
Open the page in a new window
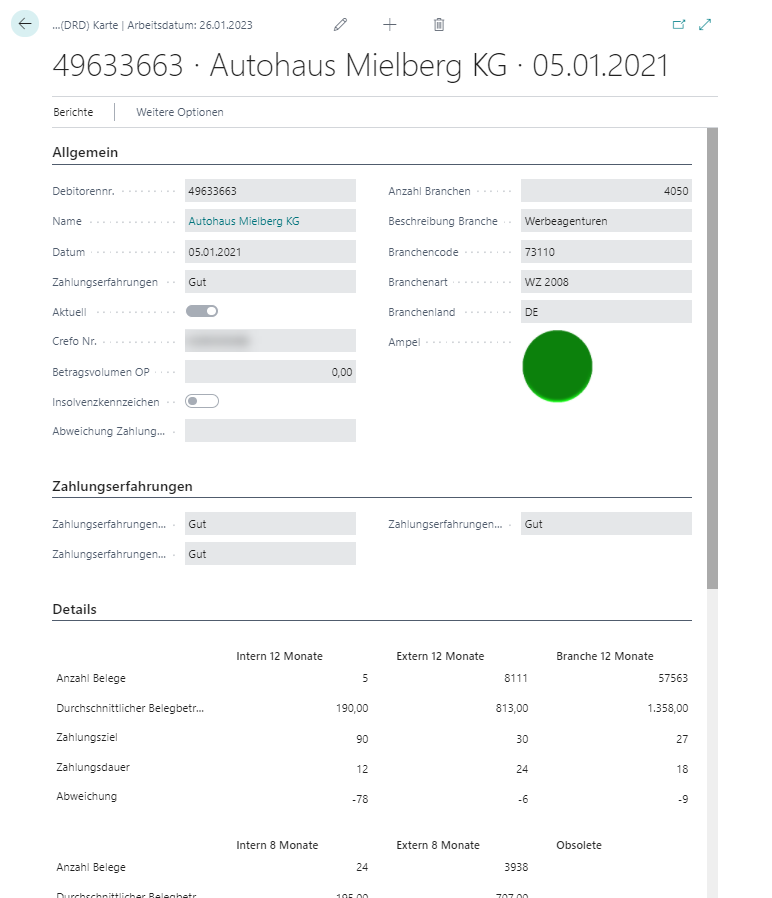[x=679, y=24]
